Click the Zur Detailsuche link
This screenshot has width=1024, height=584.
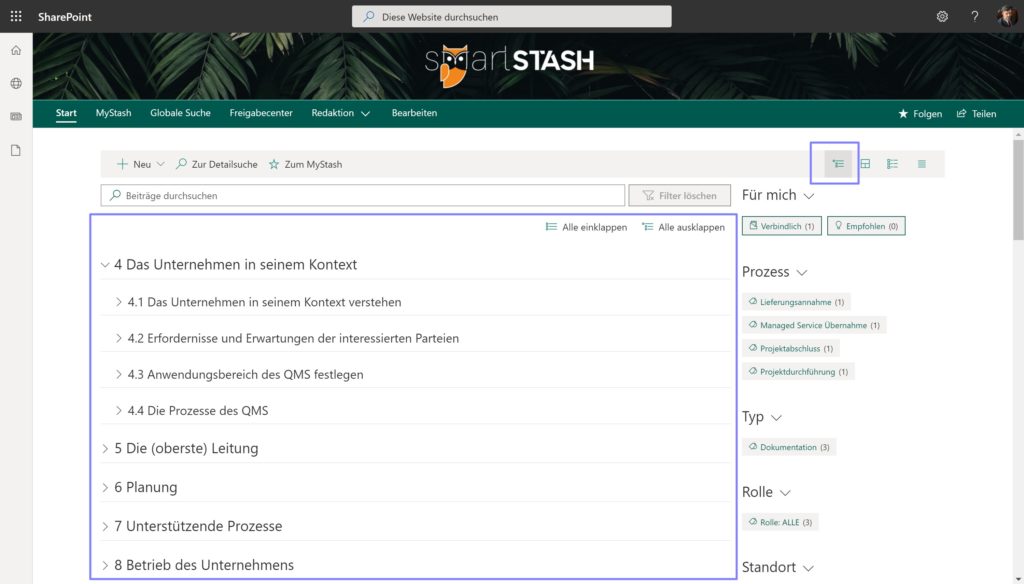(217, 164)
